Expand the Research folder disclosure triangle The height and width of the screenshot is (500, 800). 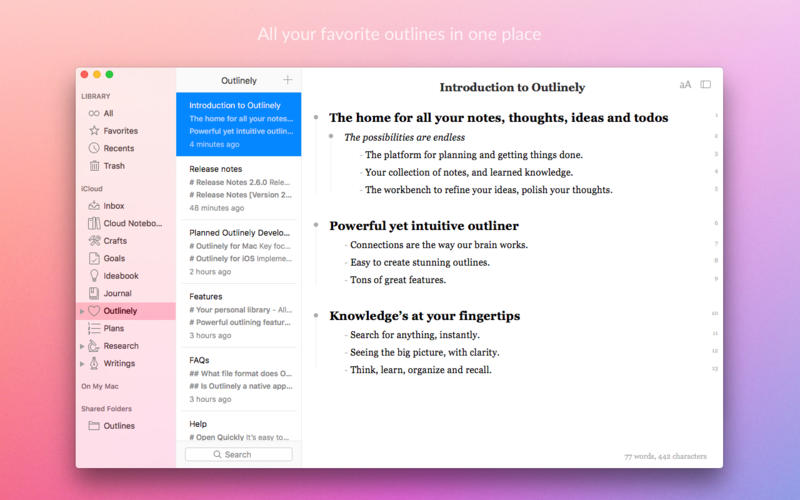click(x=82, y=346)
